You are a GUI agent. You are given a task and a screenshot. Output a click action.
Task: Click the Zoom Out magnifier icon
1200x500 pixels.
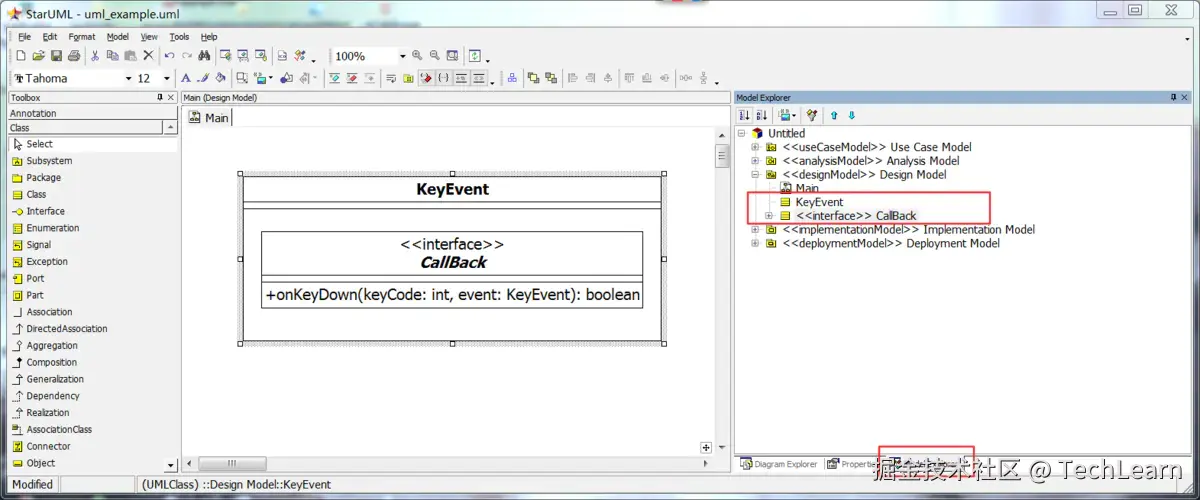coord(434,56)
